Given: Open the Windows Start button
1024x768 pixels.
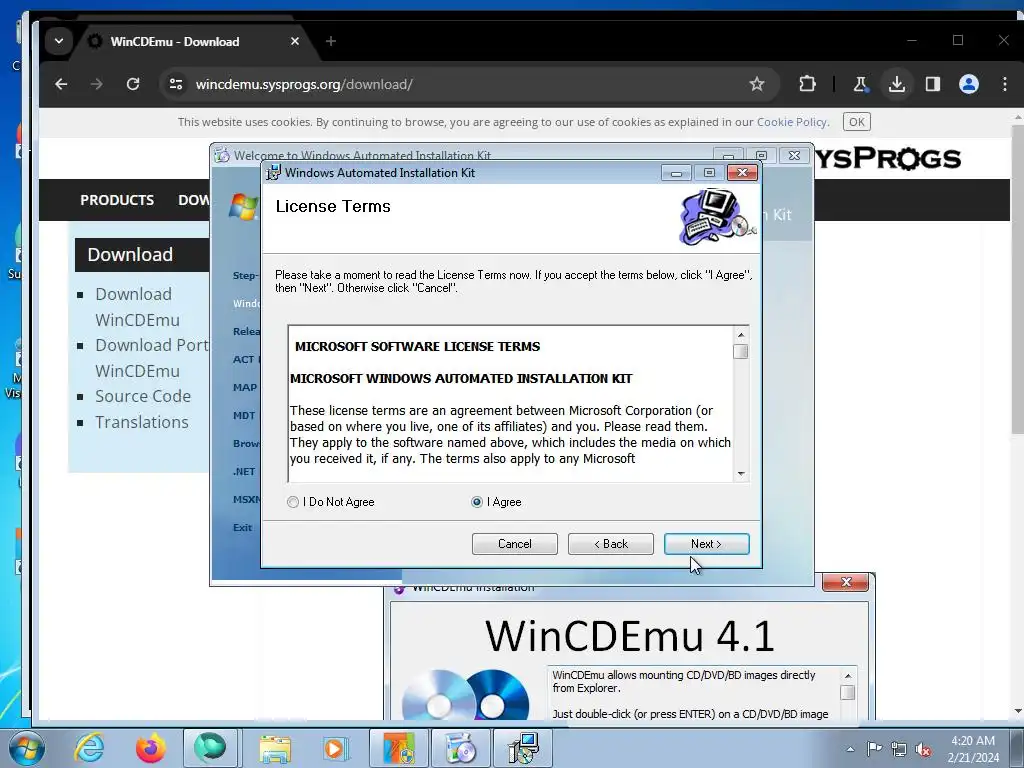Looking at the screenshot, I should click(27, 748).
